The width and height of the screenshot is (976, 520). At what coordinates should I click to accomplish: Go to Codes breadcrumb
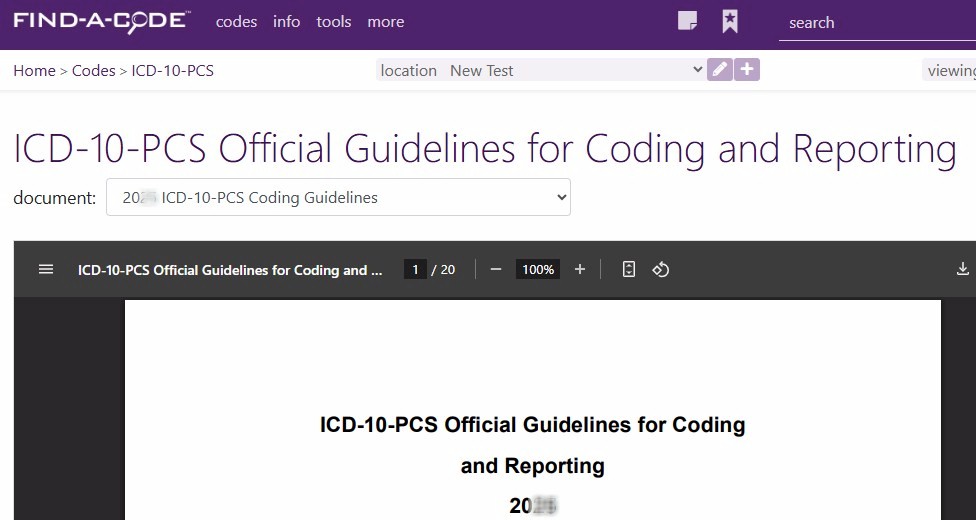93,70
